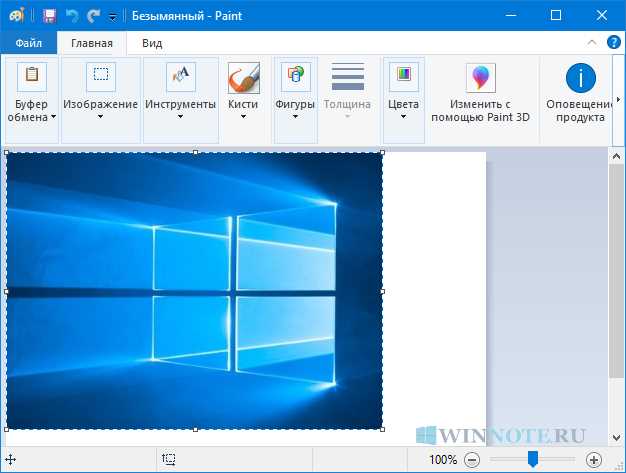Click the vertical scrollbar on the right
This screenshot has width=626, height=473.
coord(616,260)
